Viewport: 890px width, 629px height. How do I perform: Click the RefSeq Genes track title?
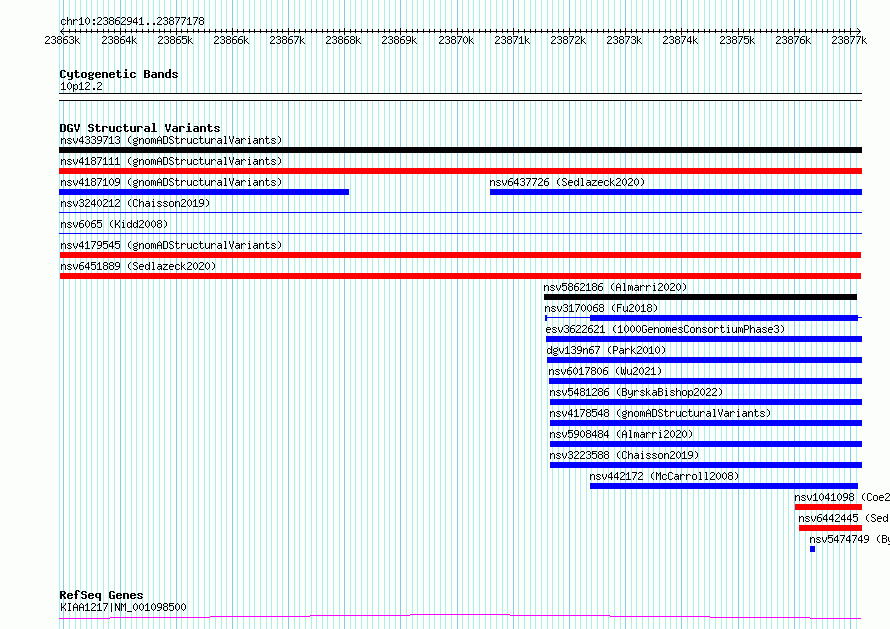point(101,595)
